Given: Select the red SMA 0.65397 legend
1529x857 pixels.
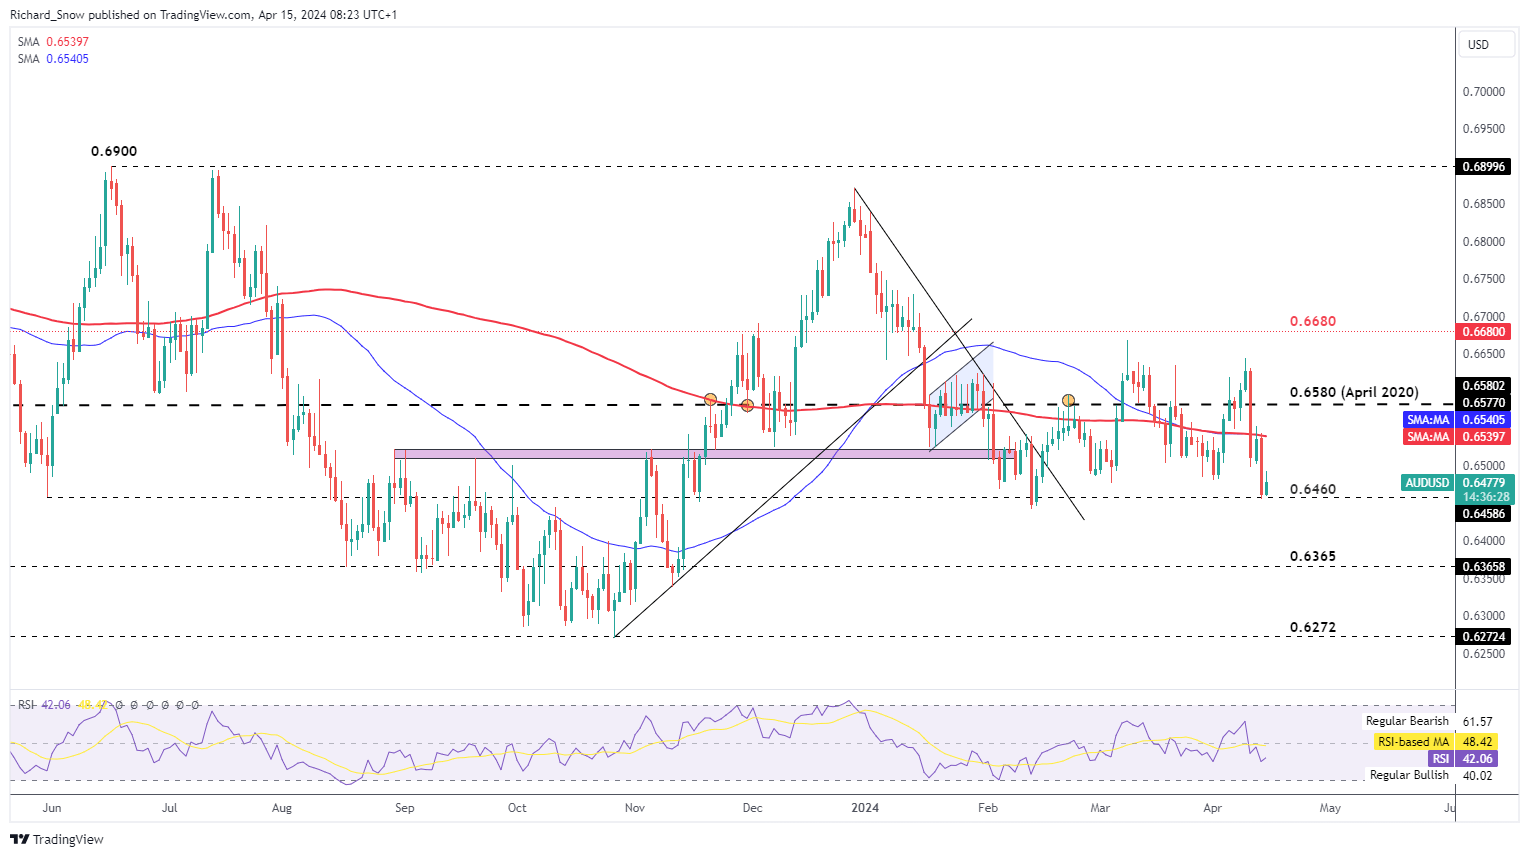Looking at the screenshot, I should 53,42.
